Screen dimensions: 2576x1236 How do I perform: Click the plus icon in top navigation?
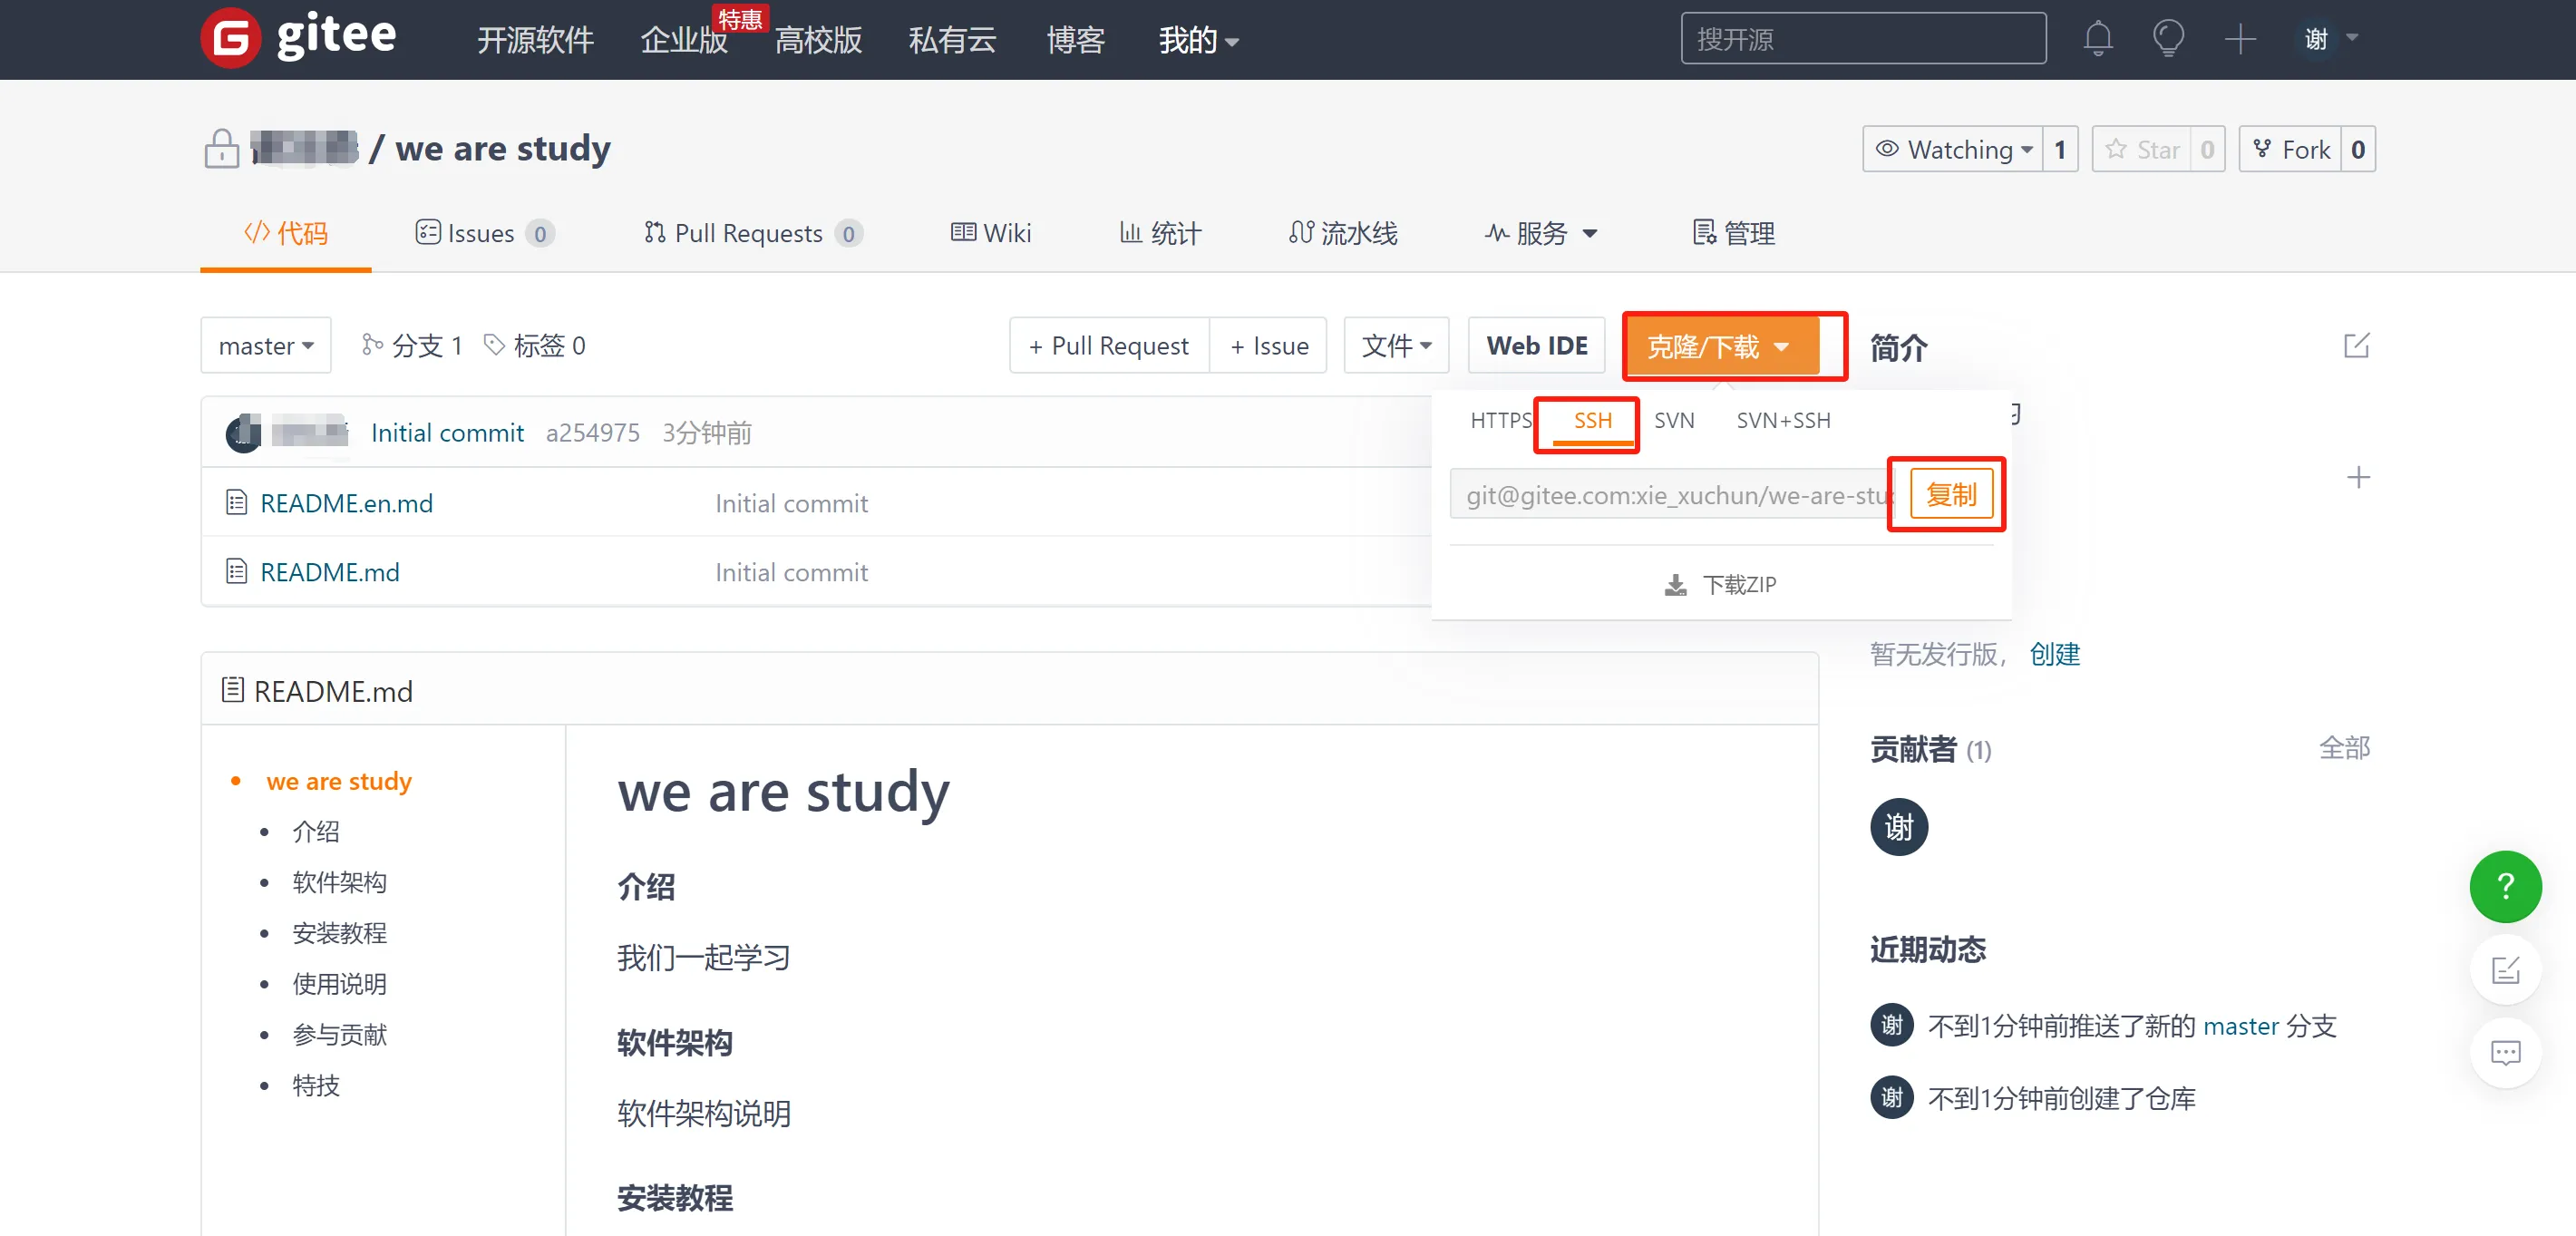2240,39
